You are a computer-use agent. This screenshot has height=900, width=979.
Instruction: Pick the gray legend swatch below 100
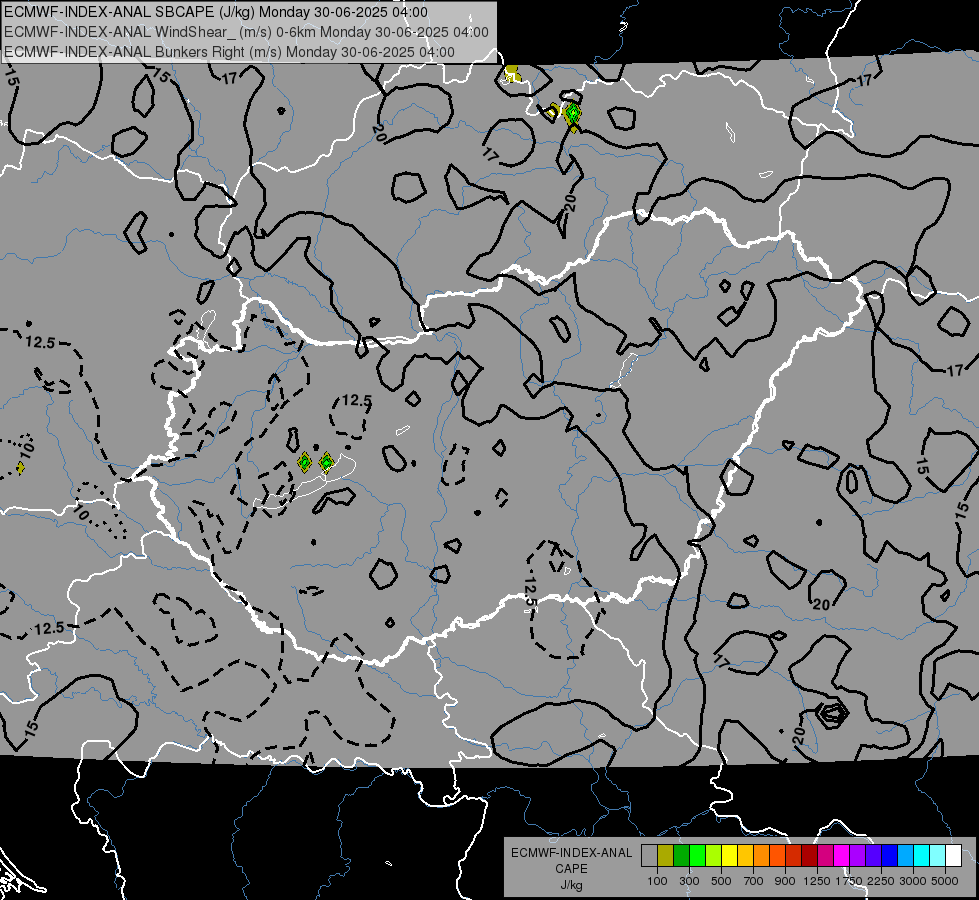[649, 856]
